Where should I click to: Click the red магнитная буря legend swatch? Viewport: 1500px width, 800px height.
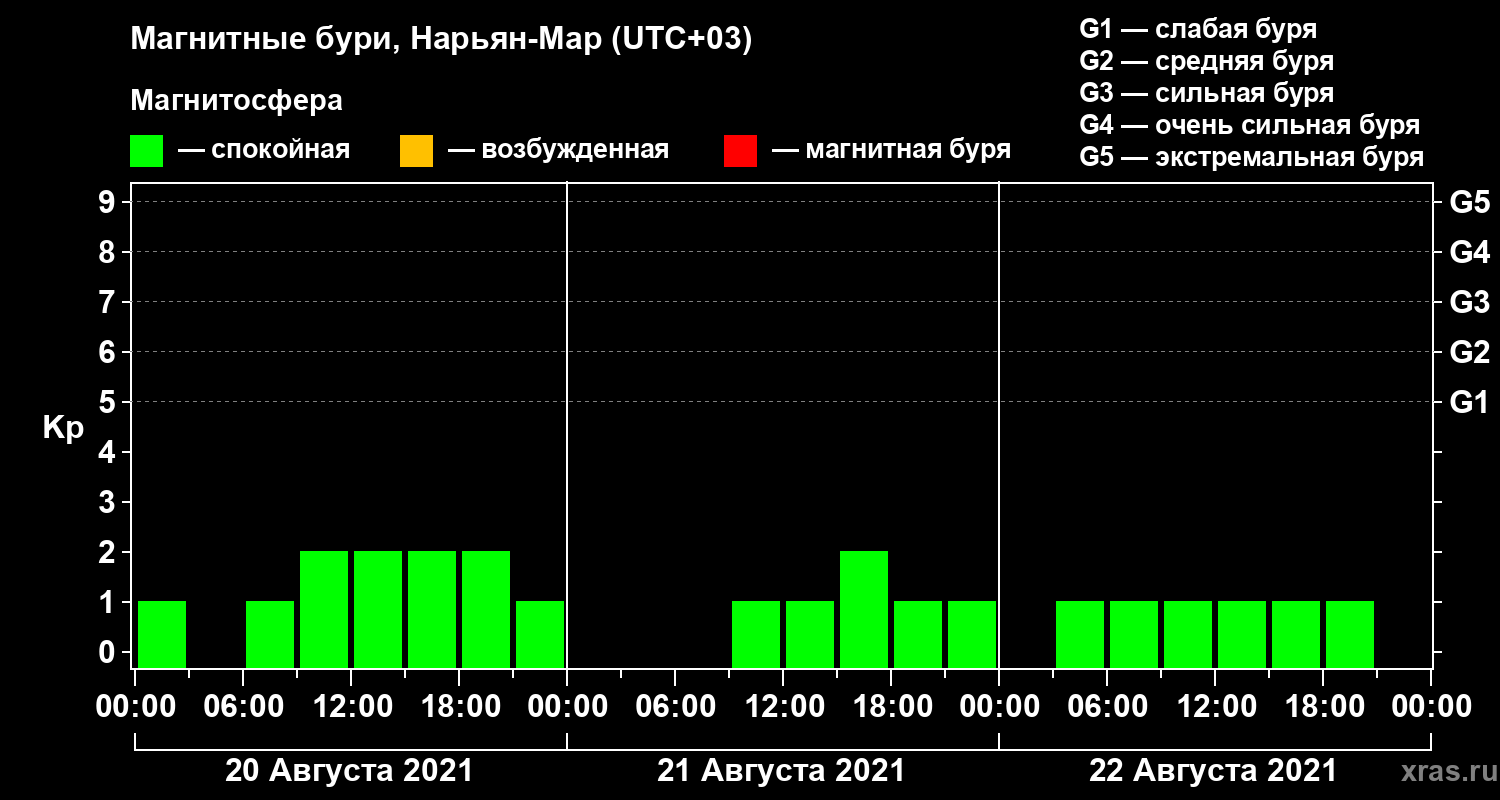(x=740, y=151)
